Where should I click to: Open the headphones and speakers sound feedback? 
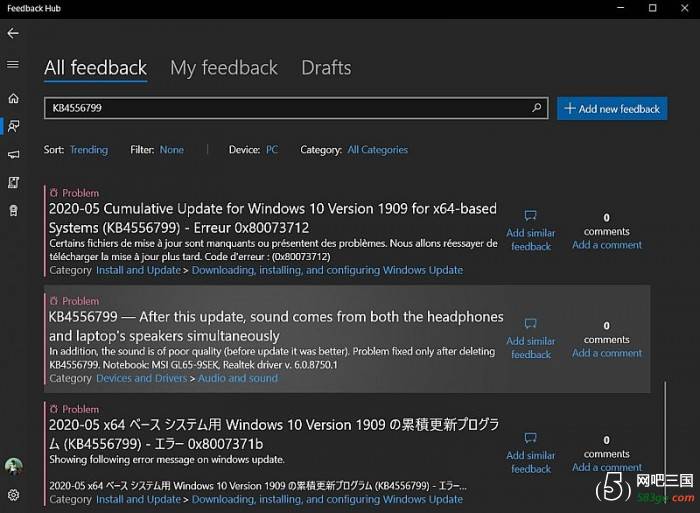tap(276, 326)
